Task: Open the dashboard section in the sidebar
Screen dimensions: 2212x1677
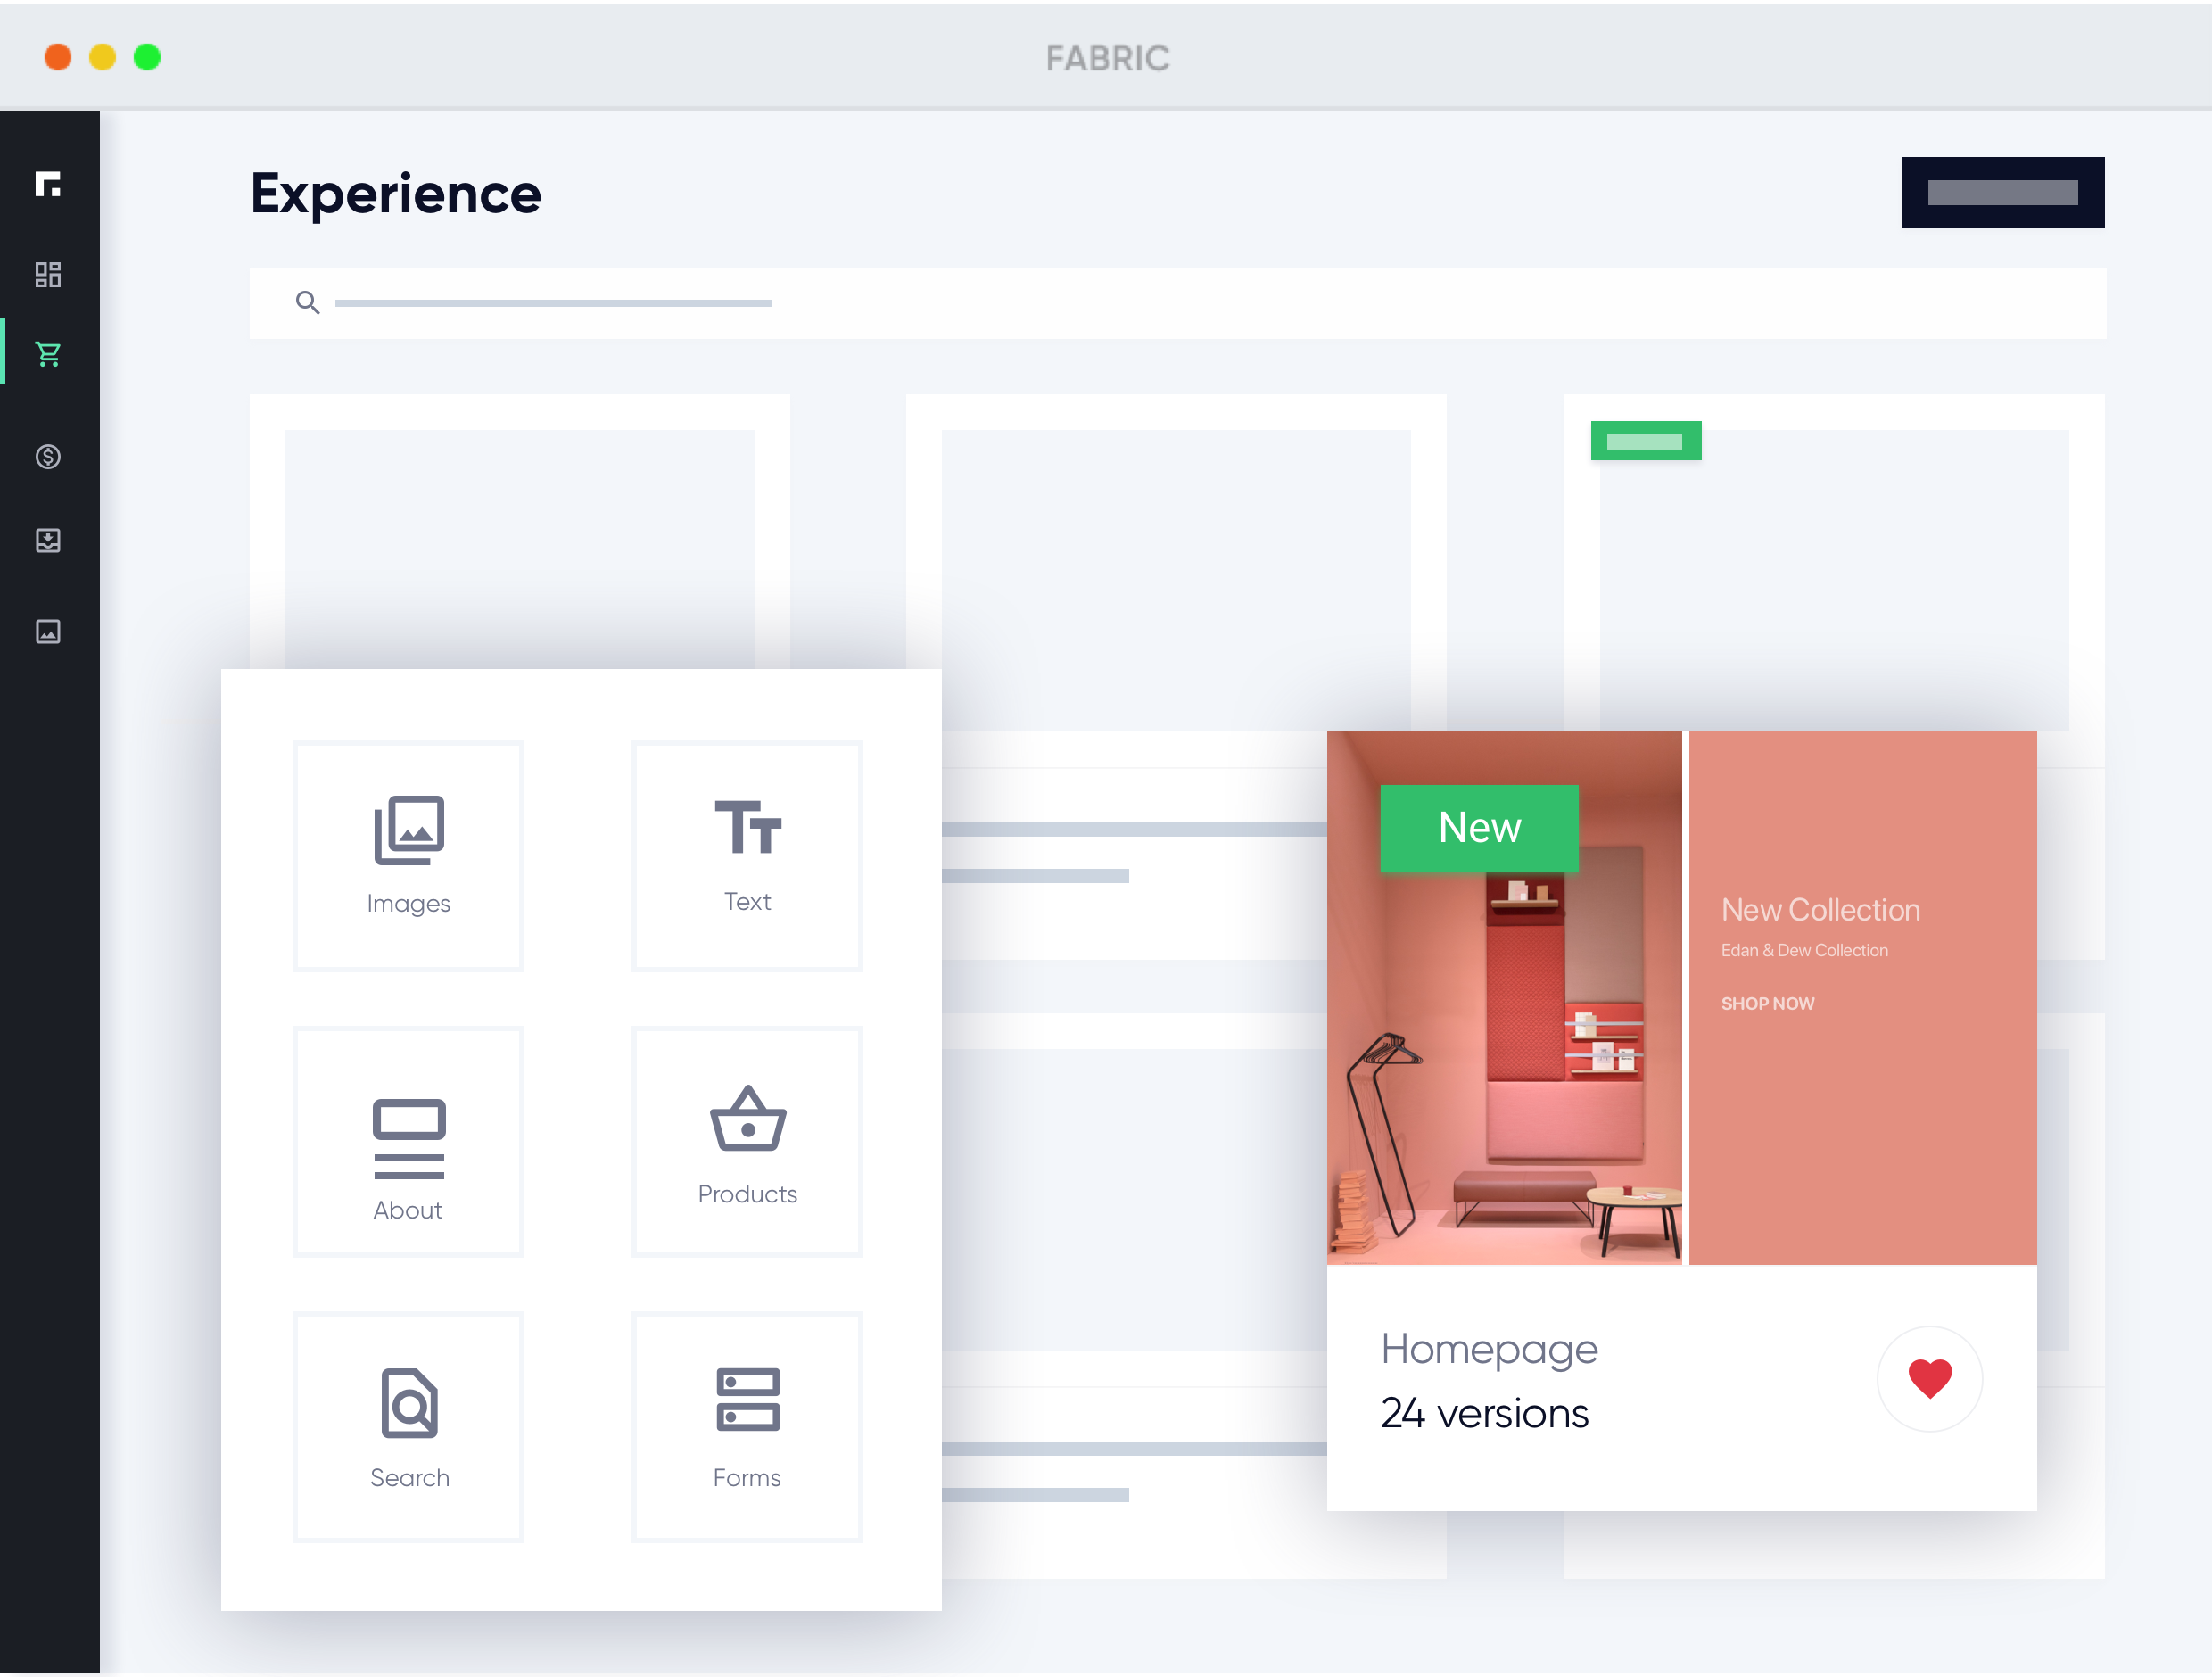Action: [x=48, y=274]
